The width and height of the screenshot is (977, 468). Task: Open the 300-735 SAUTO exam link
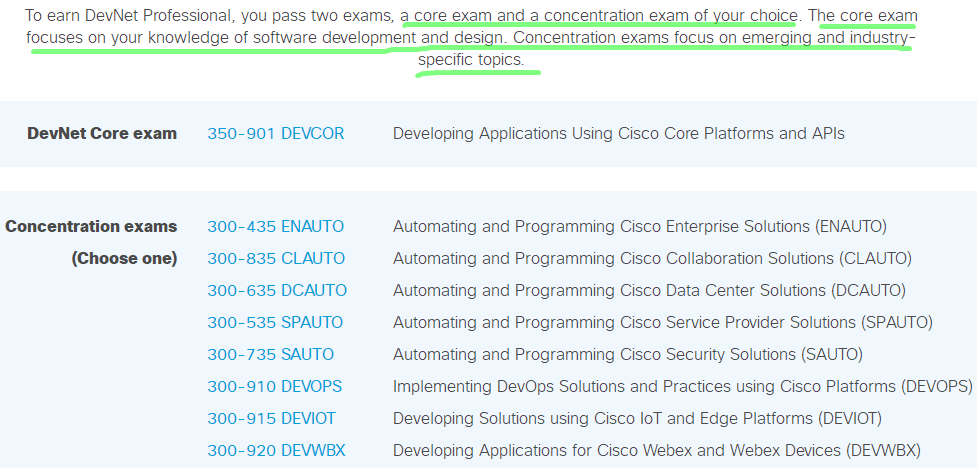[x=270, y=355]
